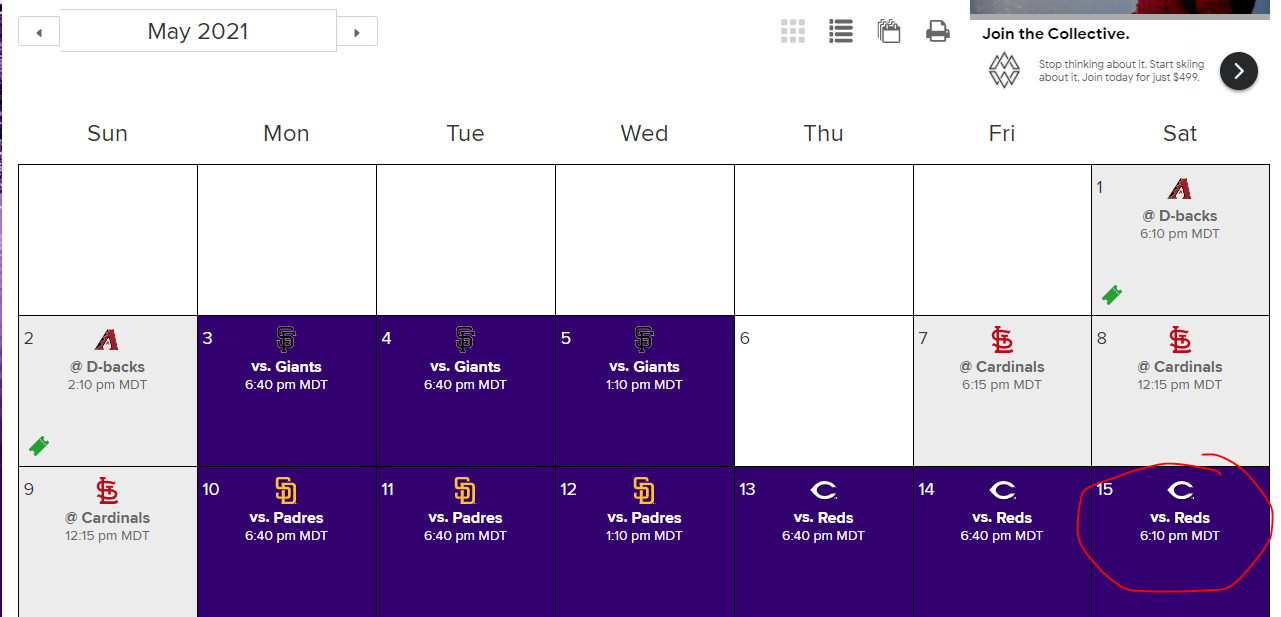Click the printer icon to print the schedule
The image size is (1281, 617).
[937, 31]
